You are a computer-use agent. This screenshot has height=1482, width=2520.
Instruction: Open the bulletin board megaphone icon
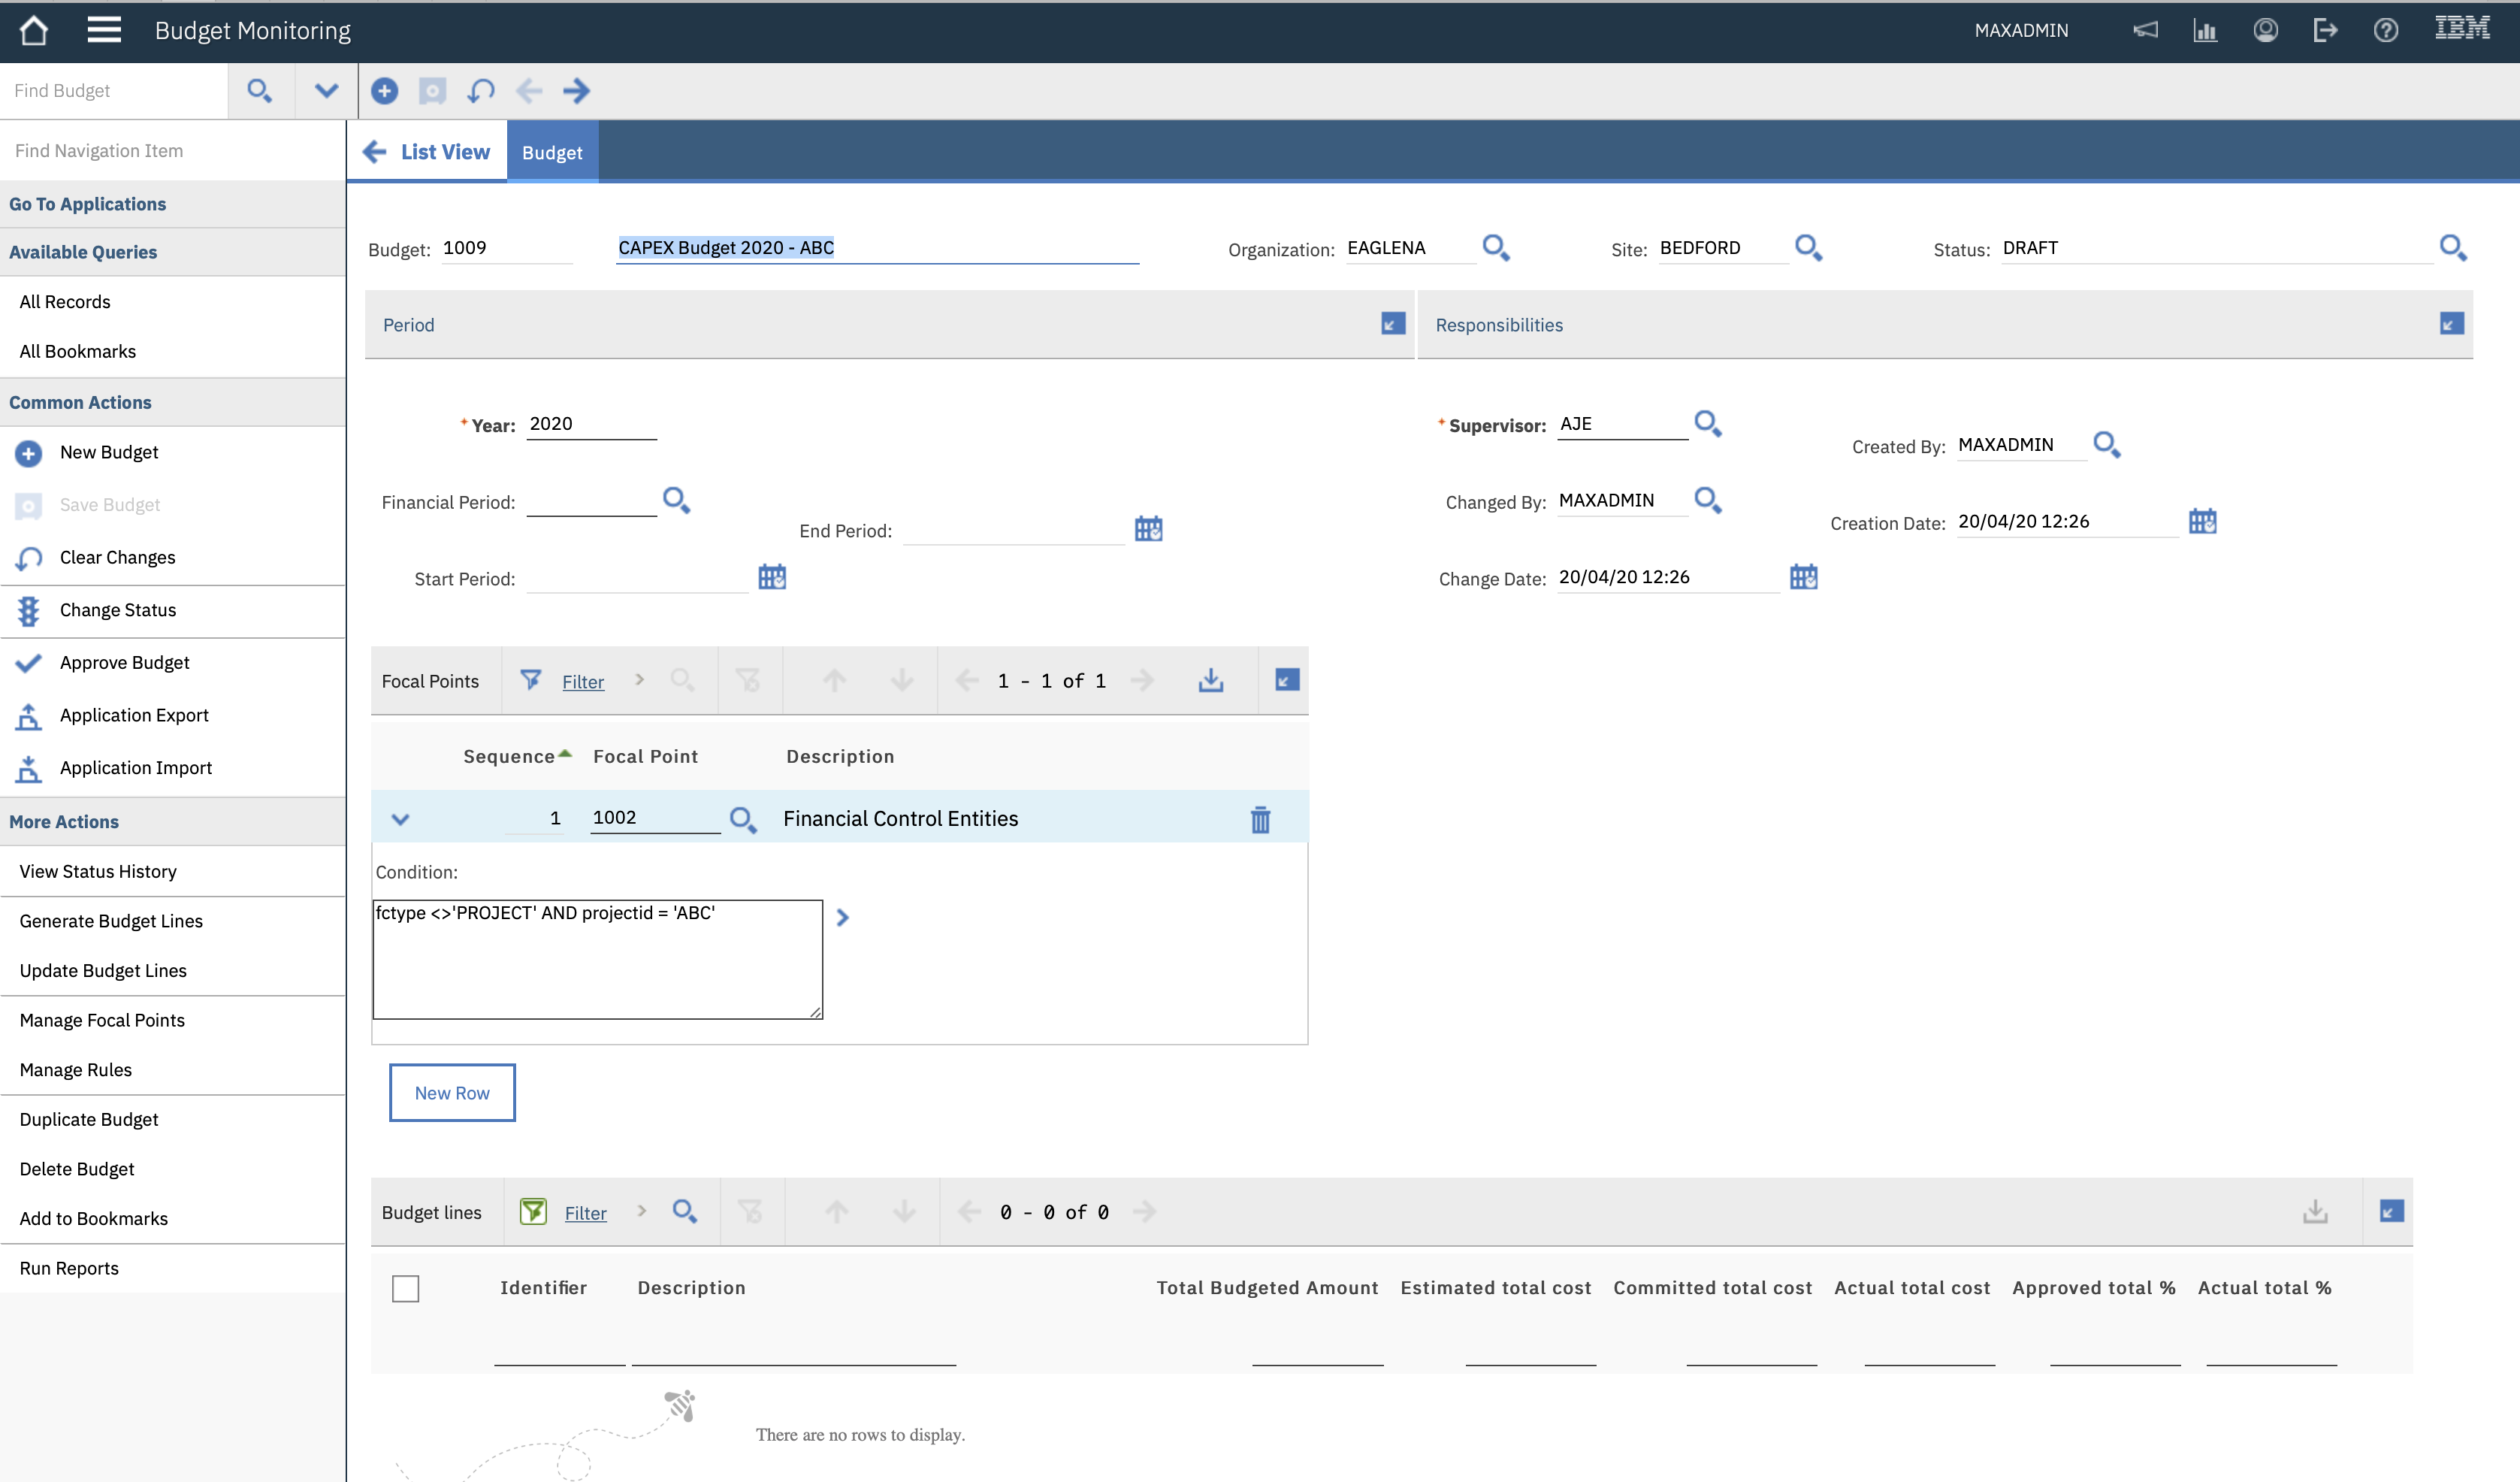coord(2145,30)
